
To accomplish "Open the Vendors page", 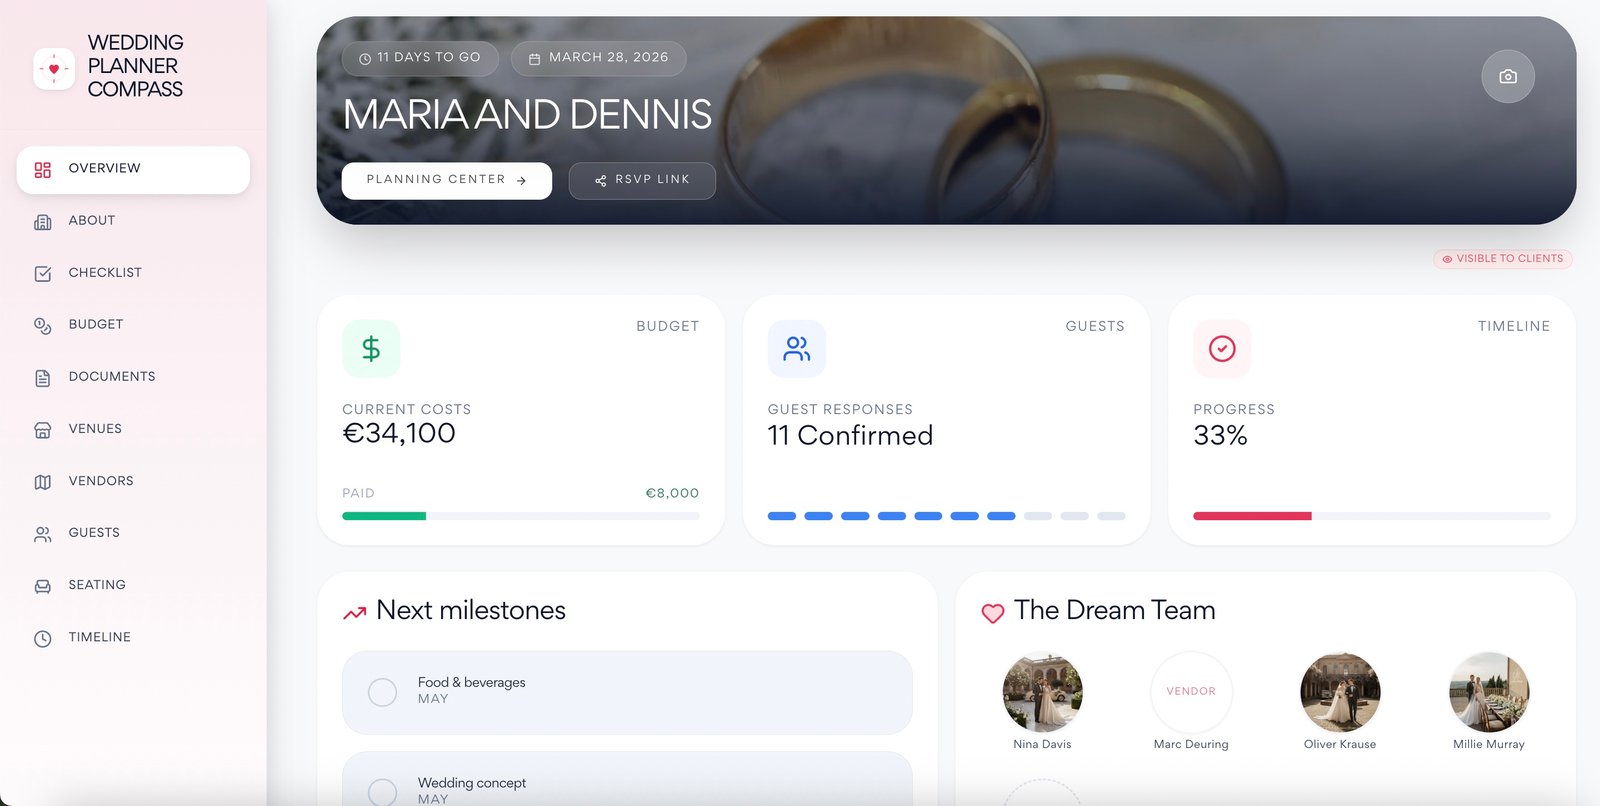I will pyautogui.click(x=133, y=481).
